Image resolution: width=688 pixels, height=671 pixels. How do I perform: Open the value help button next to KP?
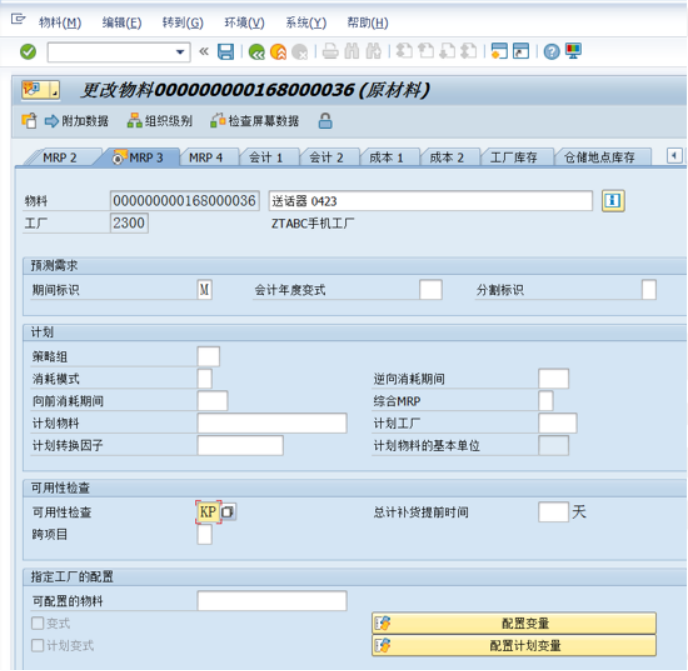(228, 512)
